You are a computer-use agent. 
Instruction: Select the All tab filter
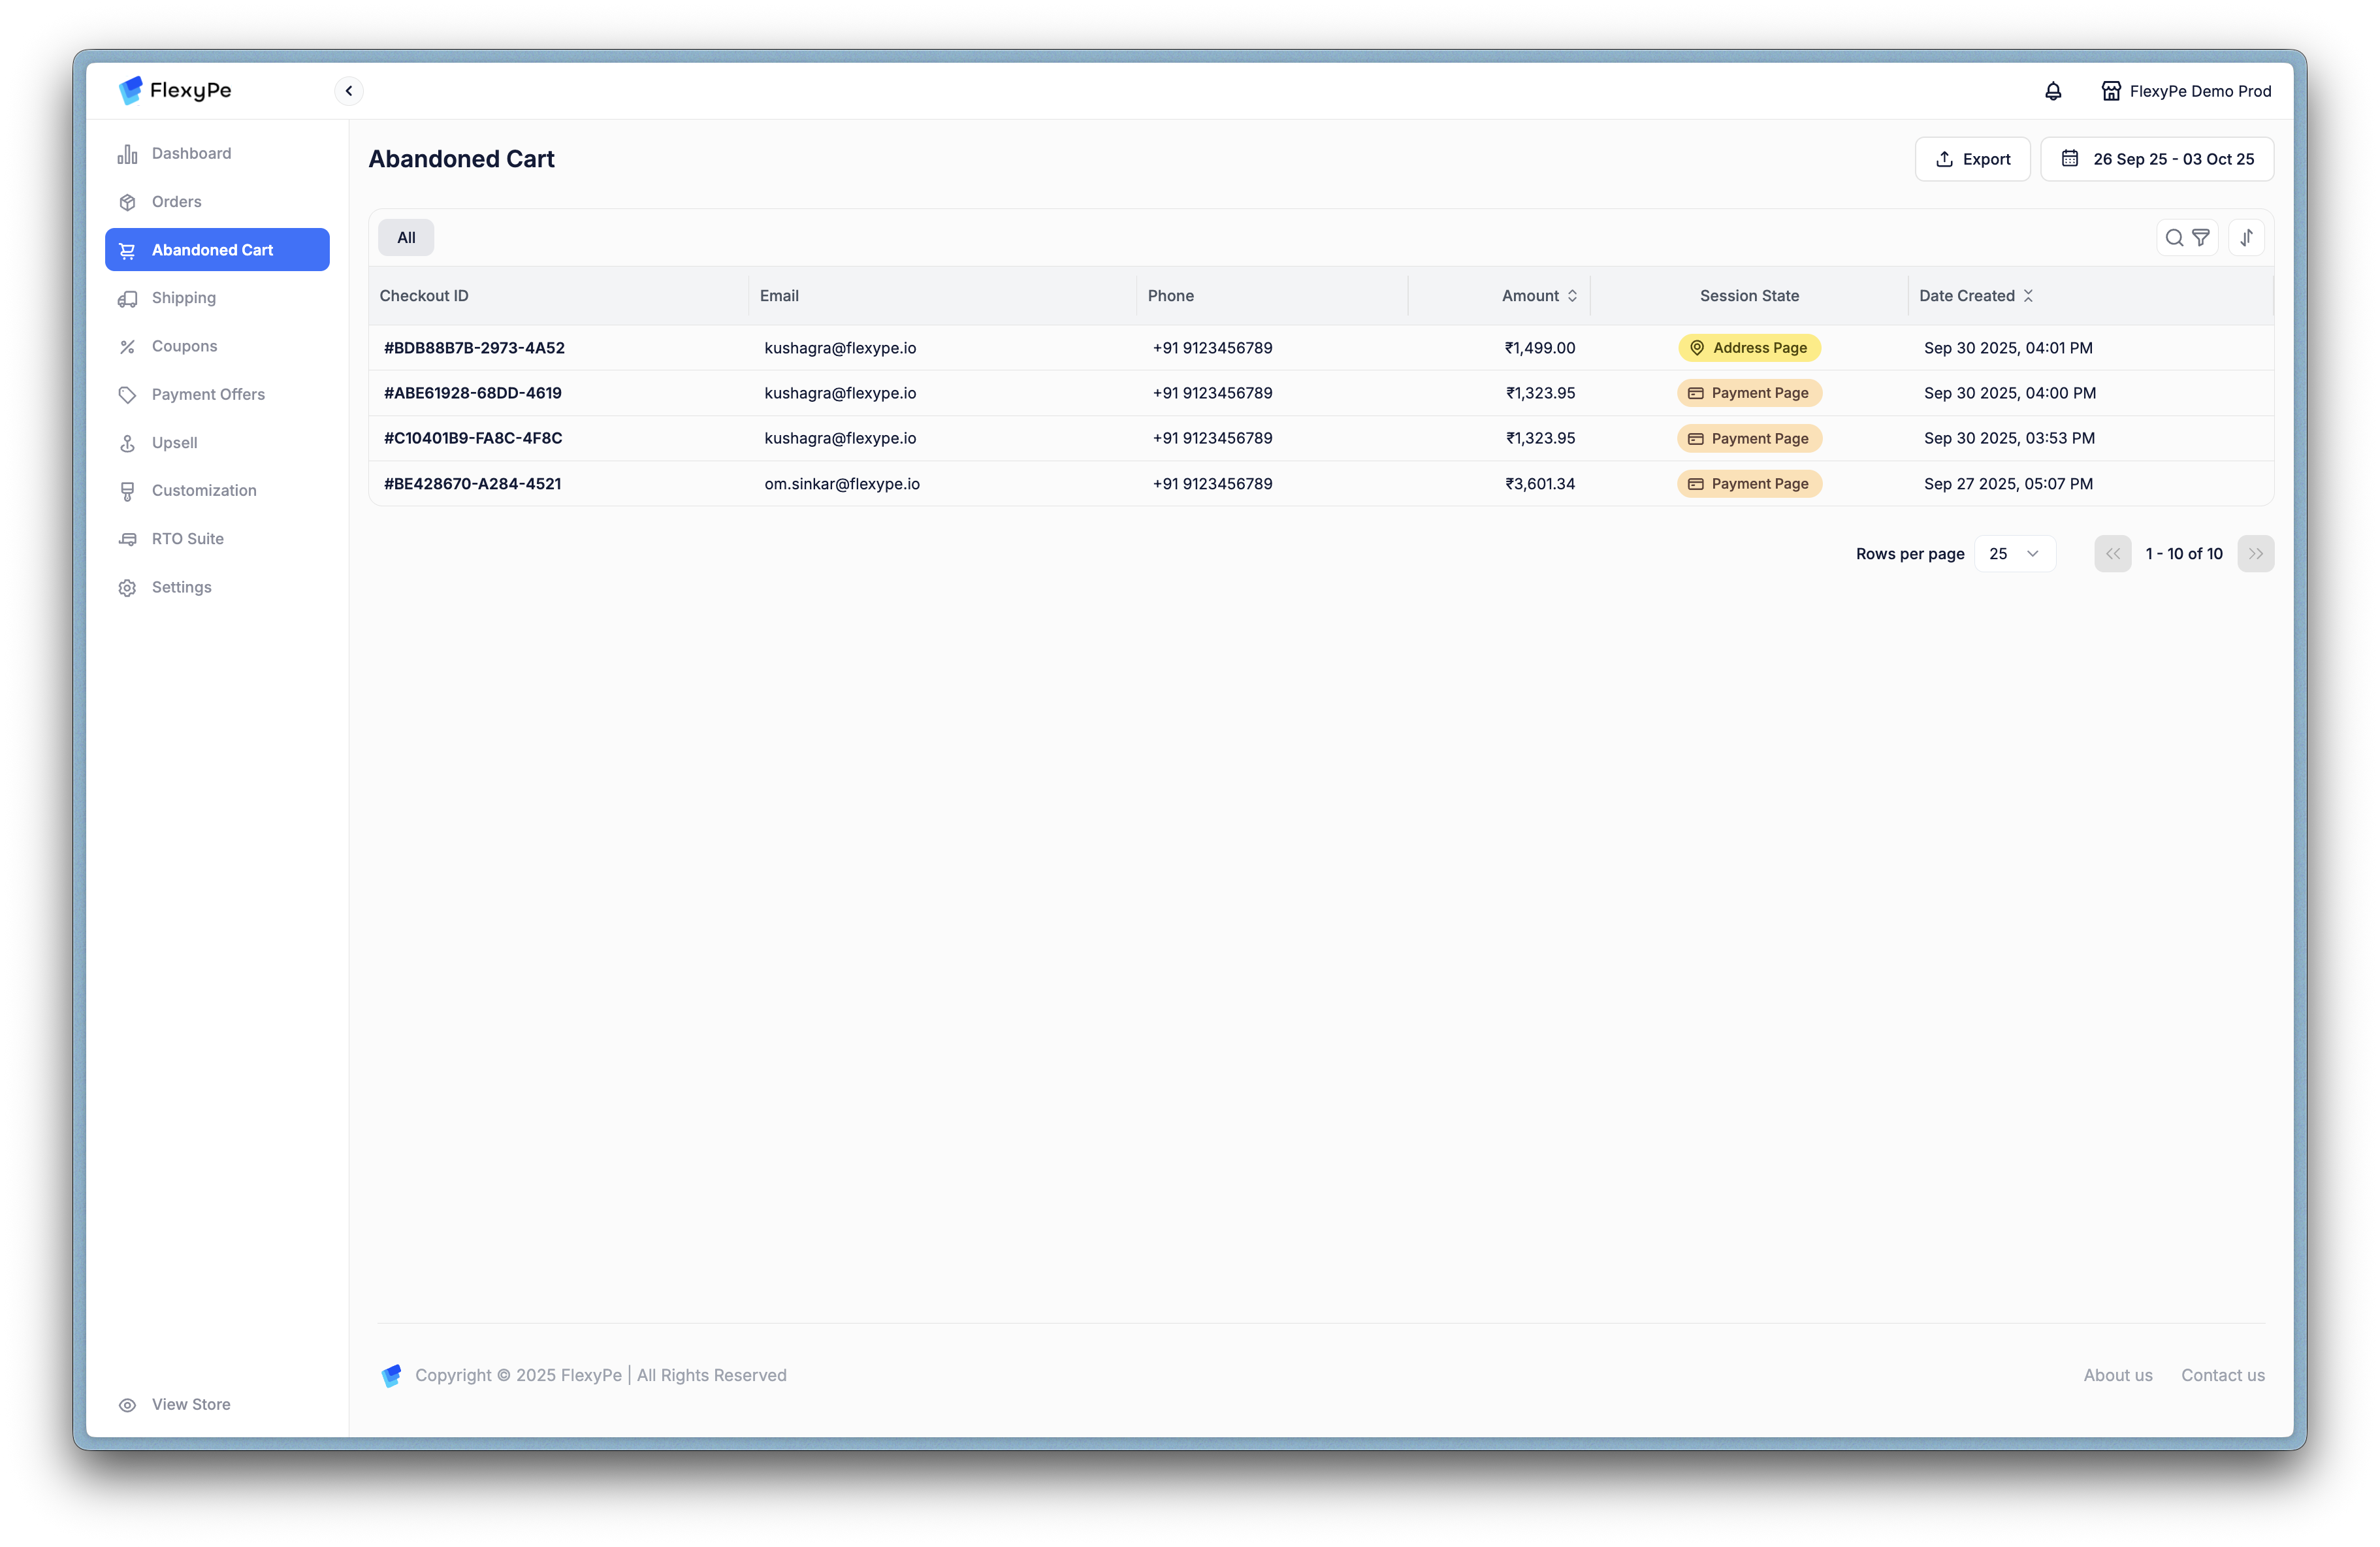406,238
